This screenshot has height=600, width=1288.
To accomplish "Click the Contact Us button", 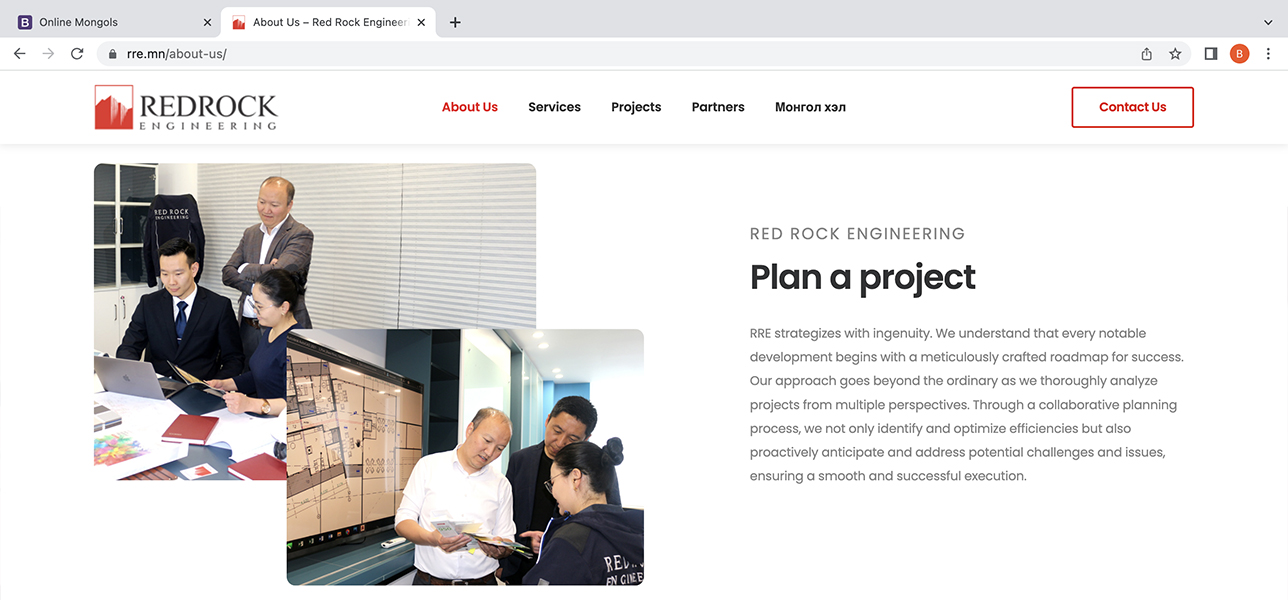I will pyautogui.click(x=1133, y=107).
